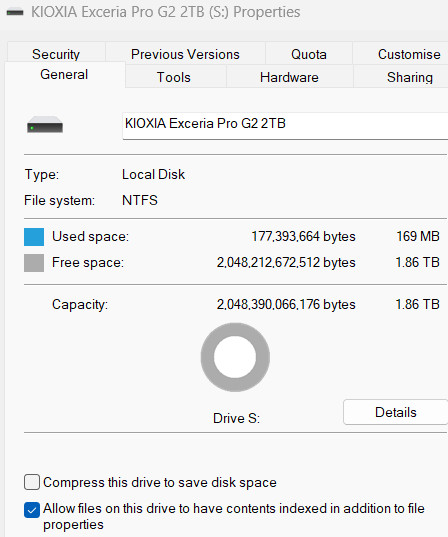The image size is (448, 537).
Task: Click the blue Used space swatch
Action: (34, 237)
